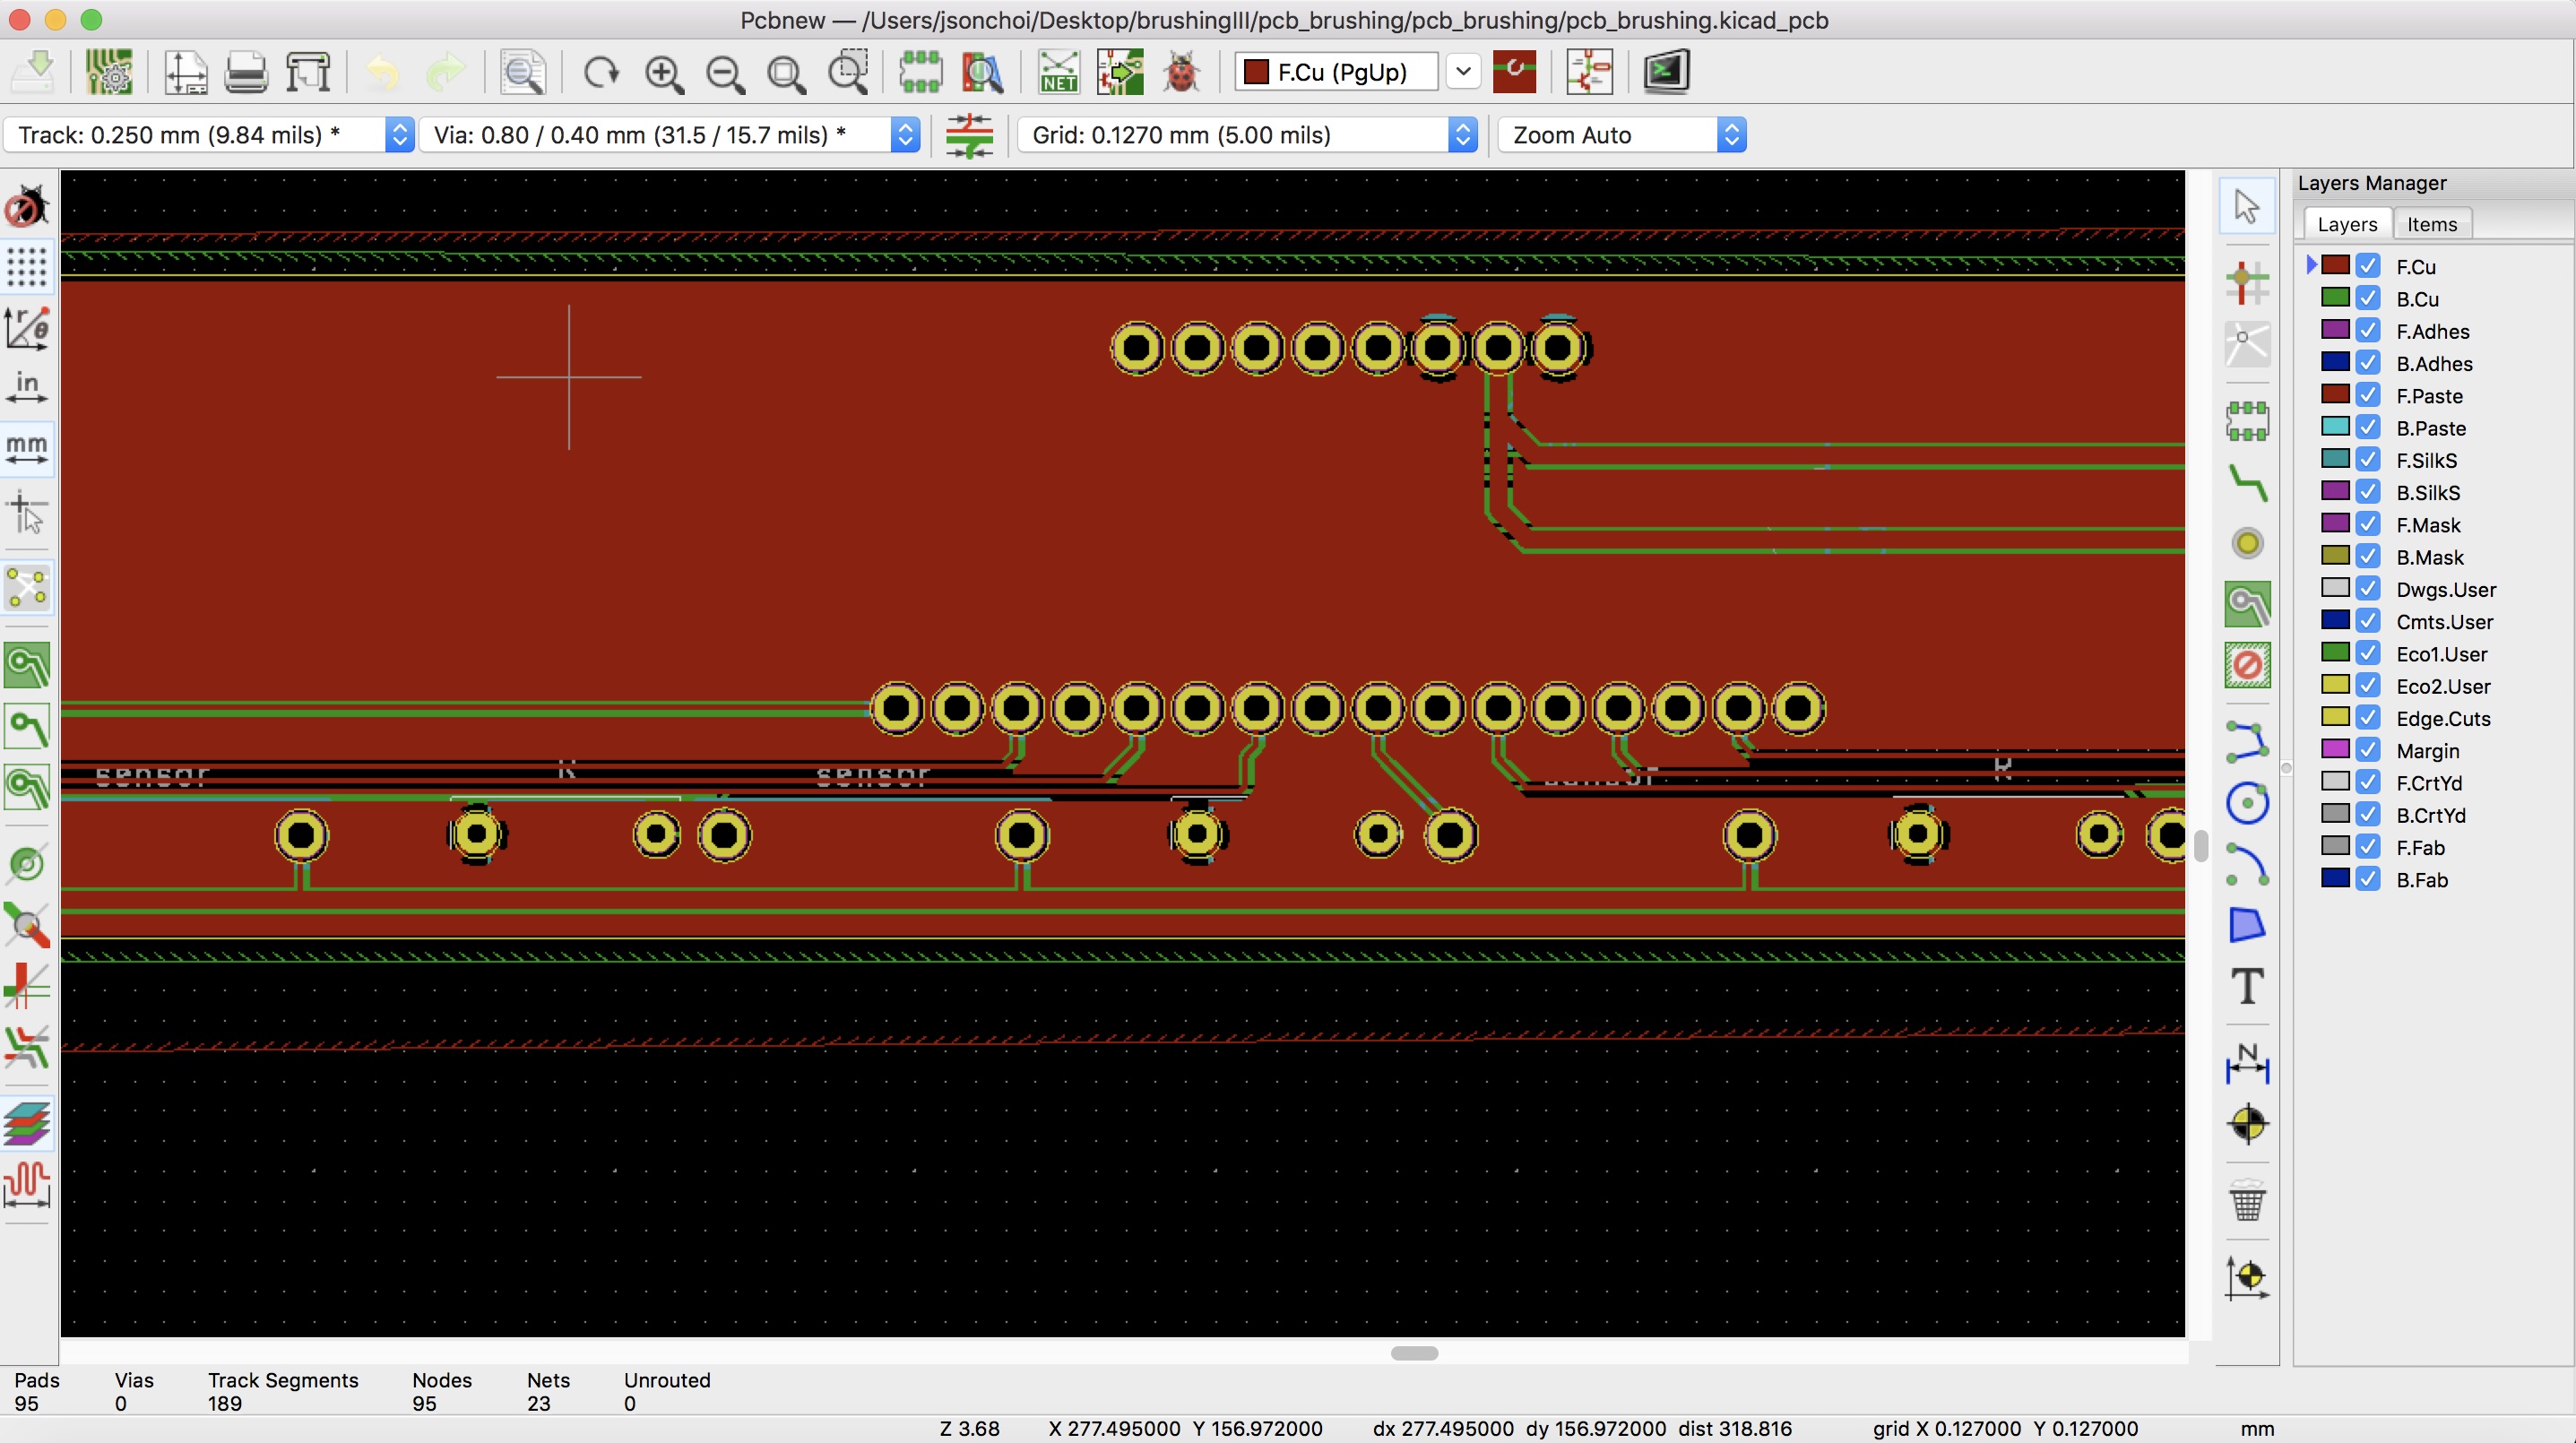Toggle the layers manager visibility icon
The height and width of the screenshot is (1443, 2576).
tap(27, 1122)
